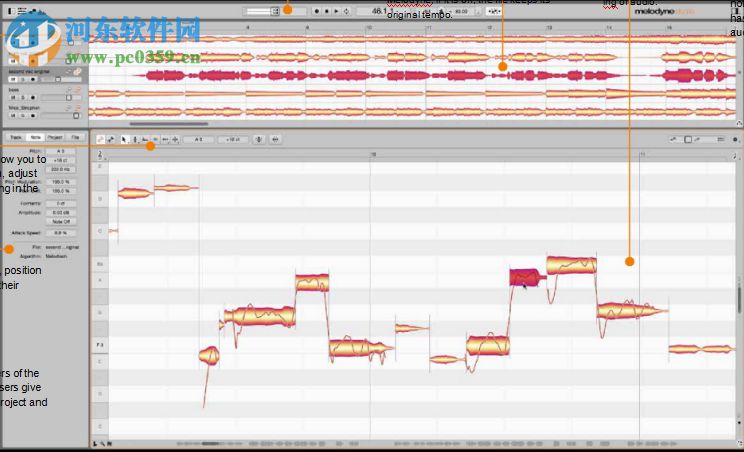Select the Main arrow tool
Image resolution: width=744 pixels, height=452 pixels.
(124, 139)
